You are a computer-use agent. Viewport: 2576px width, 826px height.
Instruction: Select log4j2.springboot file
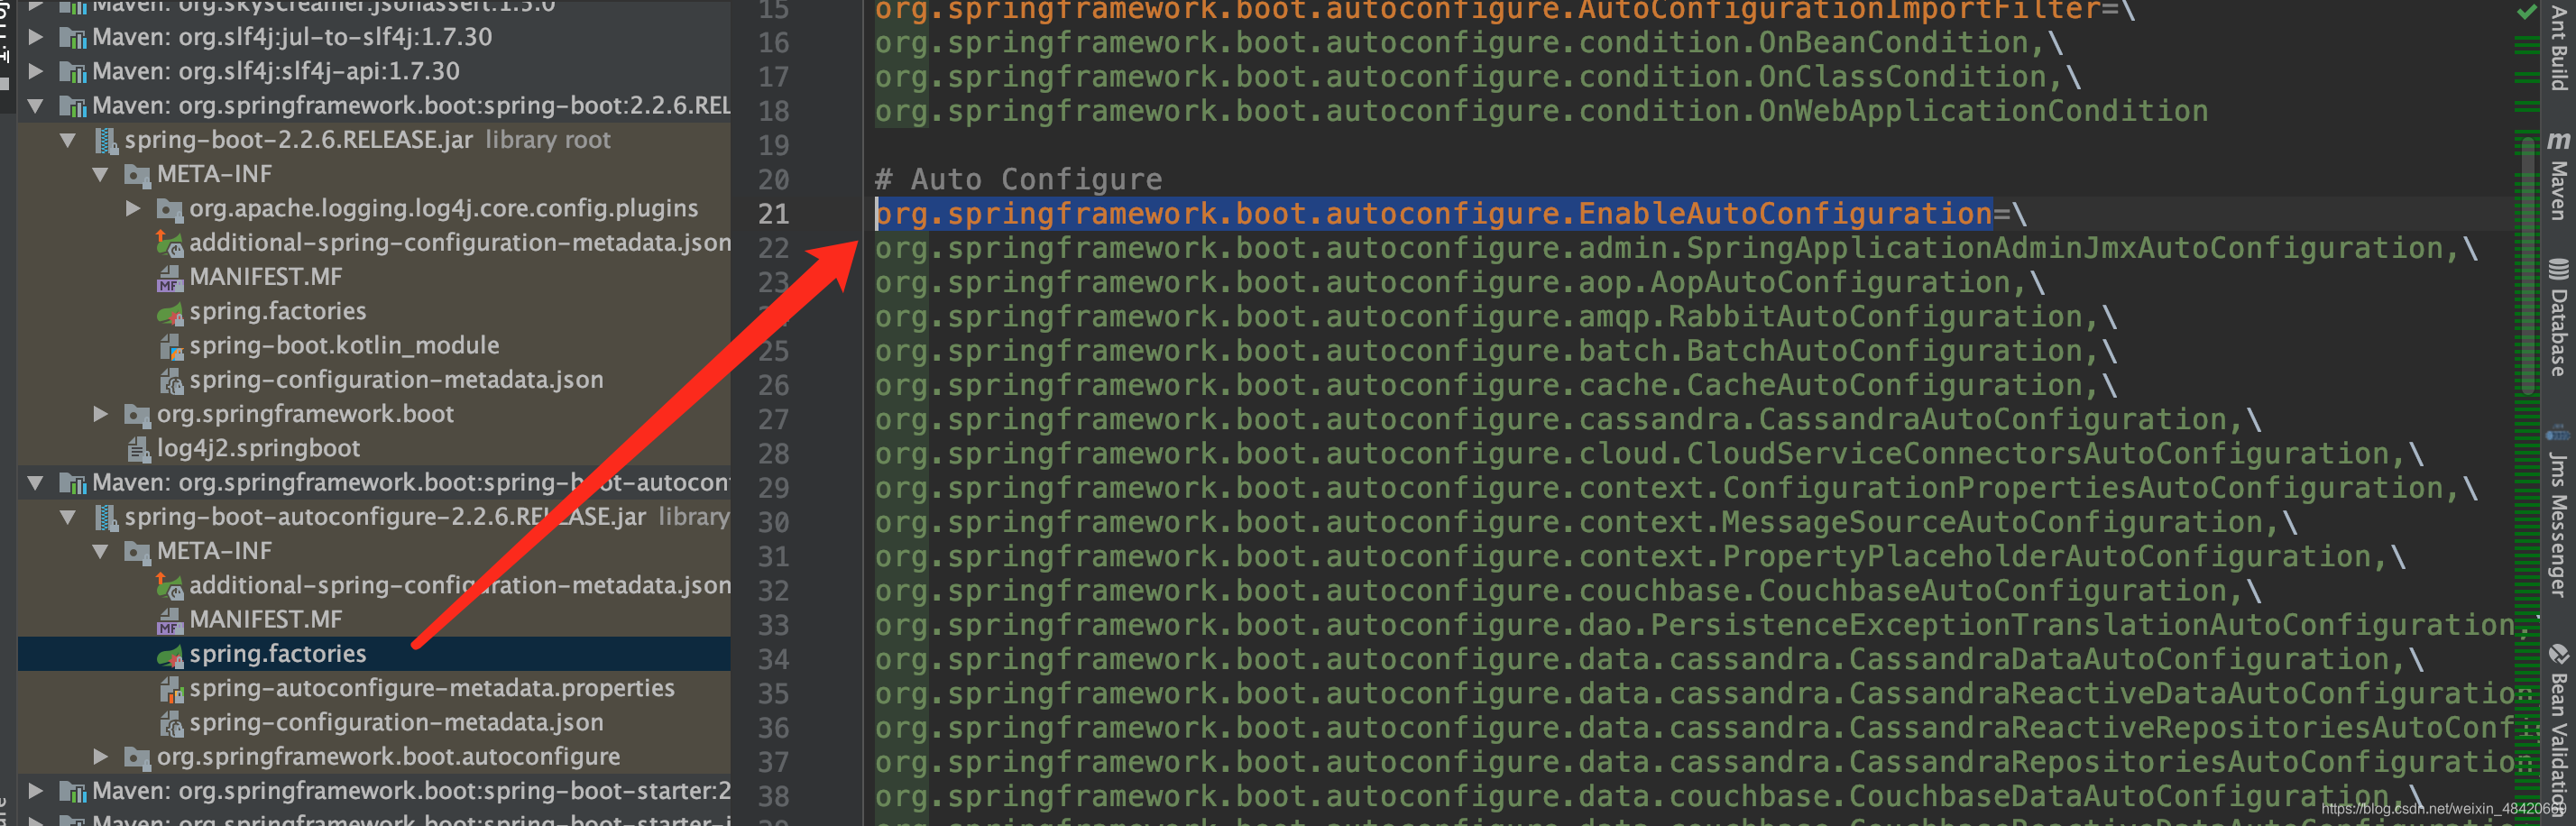coord(258,448)
